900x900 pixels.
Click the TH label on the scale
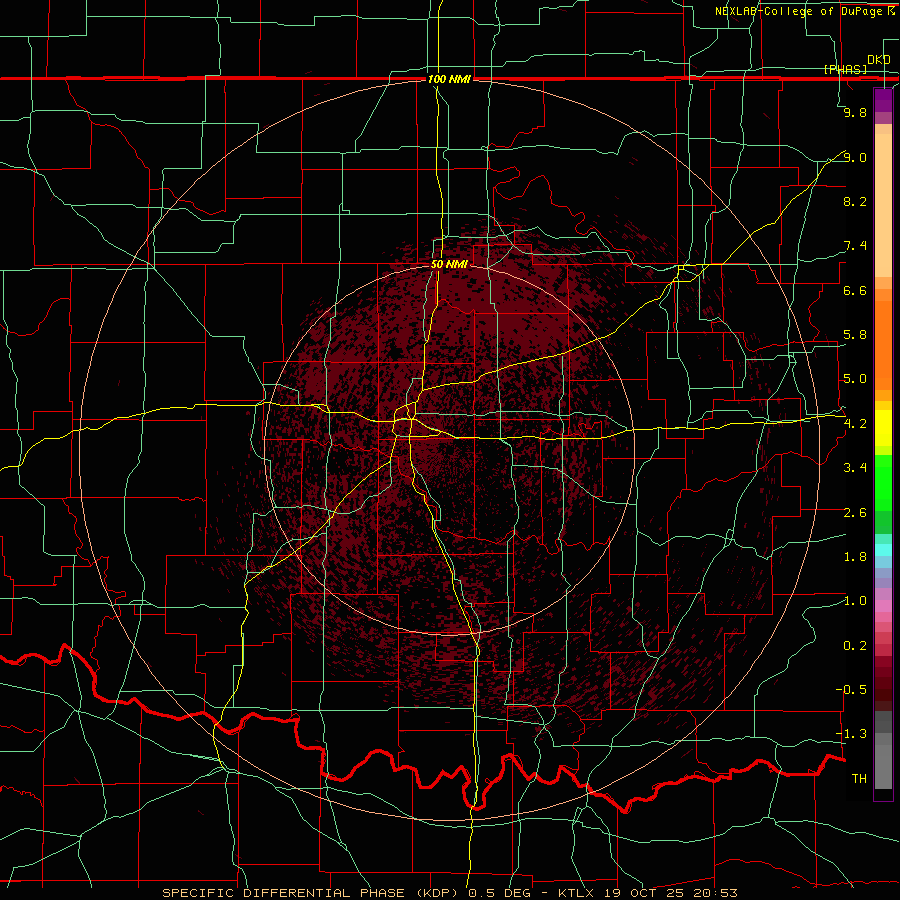tap(859, 779)
